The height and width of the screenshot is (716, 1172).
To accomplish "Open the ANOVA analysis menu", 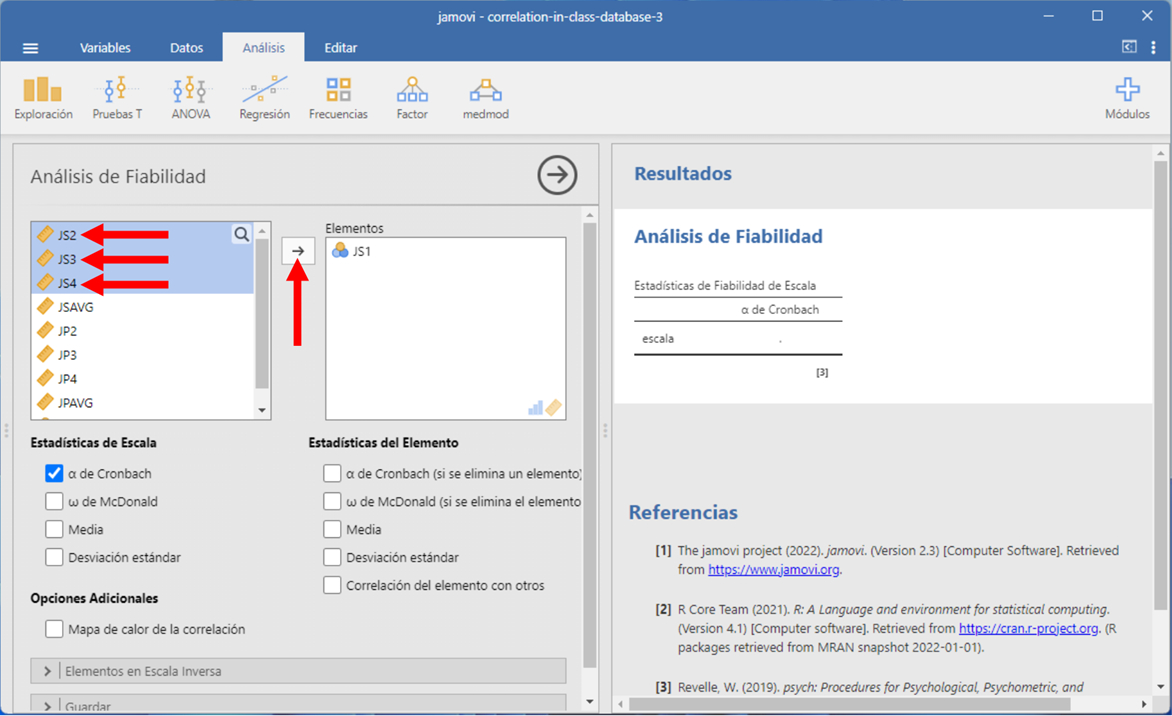I will click(x=190, y=99).
